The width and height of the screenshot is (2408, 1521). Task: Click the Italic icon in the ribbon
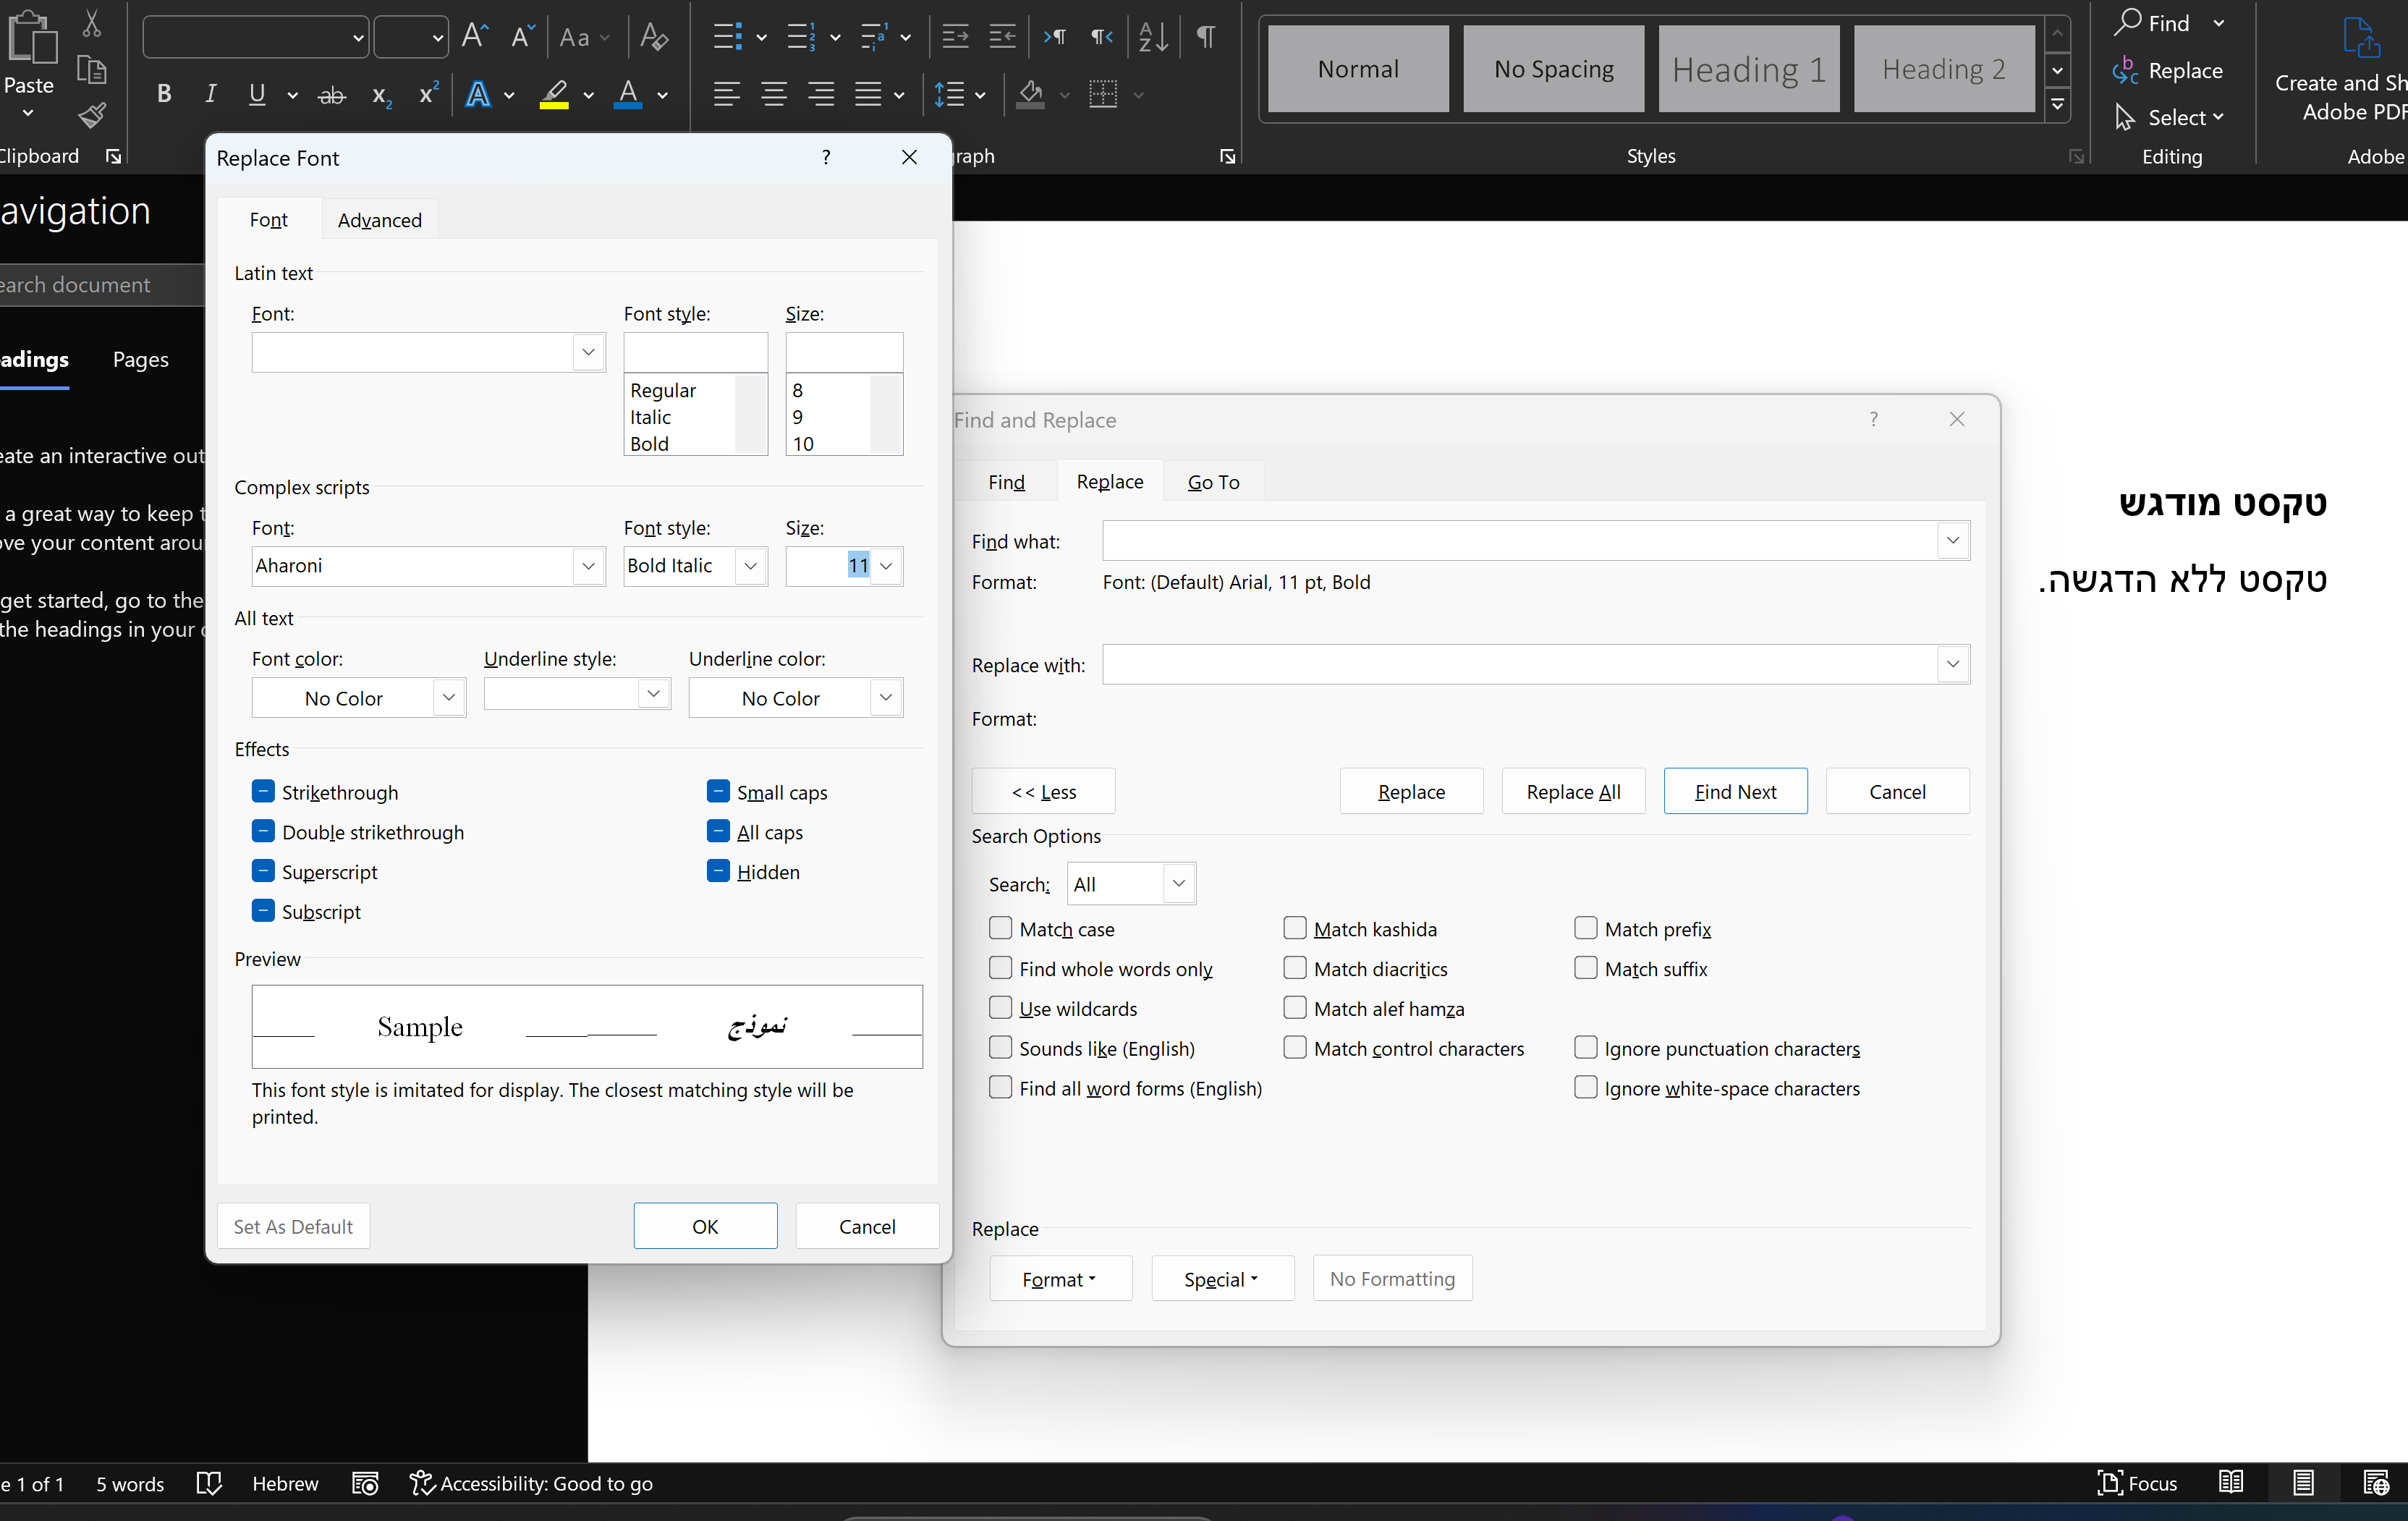[210, 94]
